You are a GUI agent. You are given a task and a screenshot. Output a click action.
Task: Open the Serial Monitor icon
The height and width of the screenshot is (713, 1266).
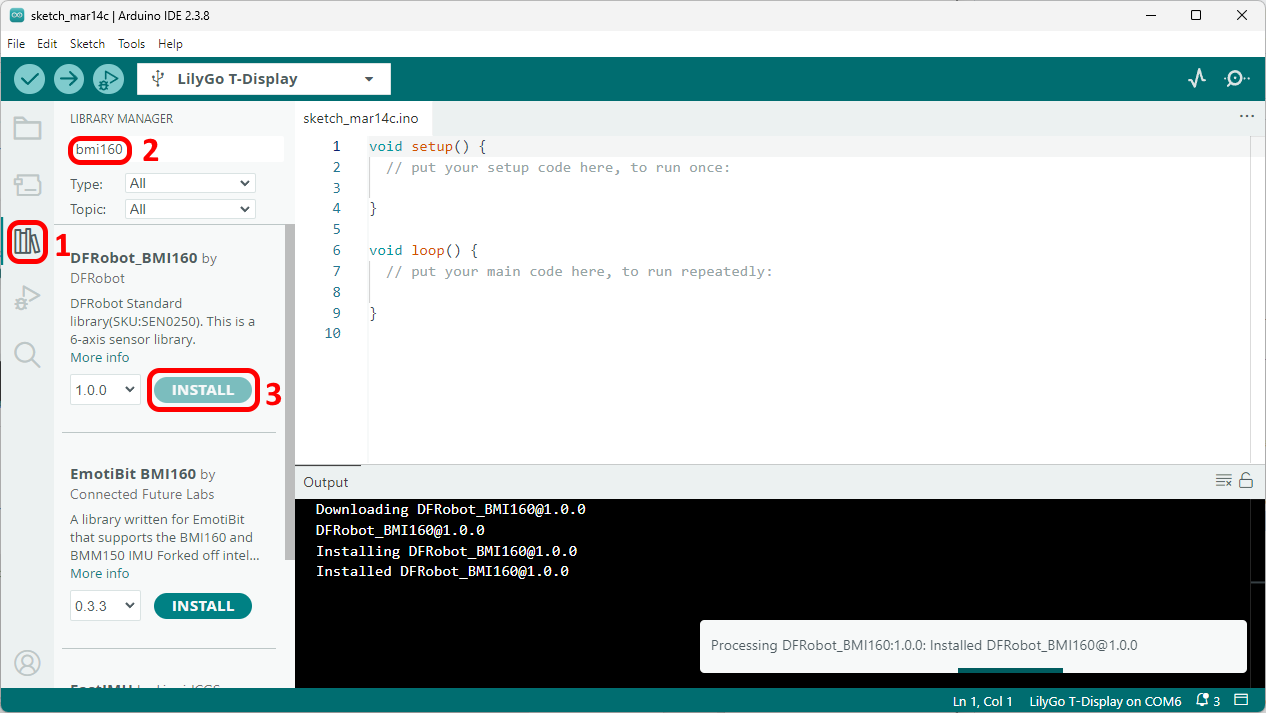pos(1237,79)
